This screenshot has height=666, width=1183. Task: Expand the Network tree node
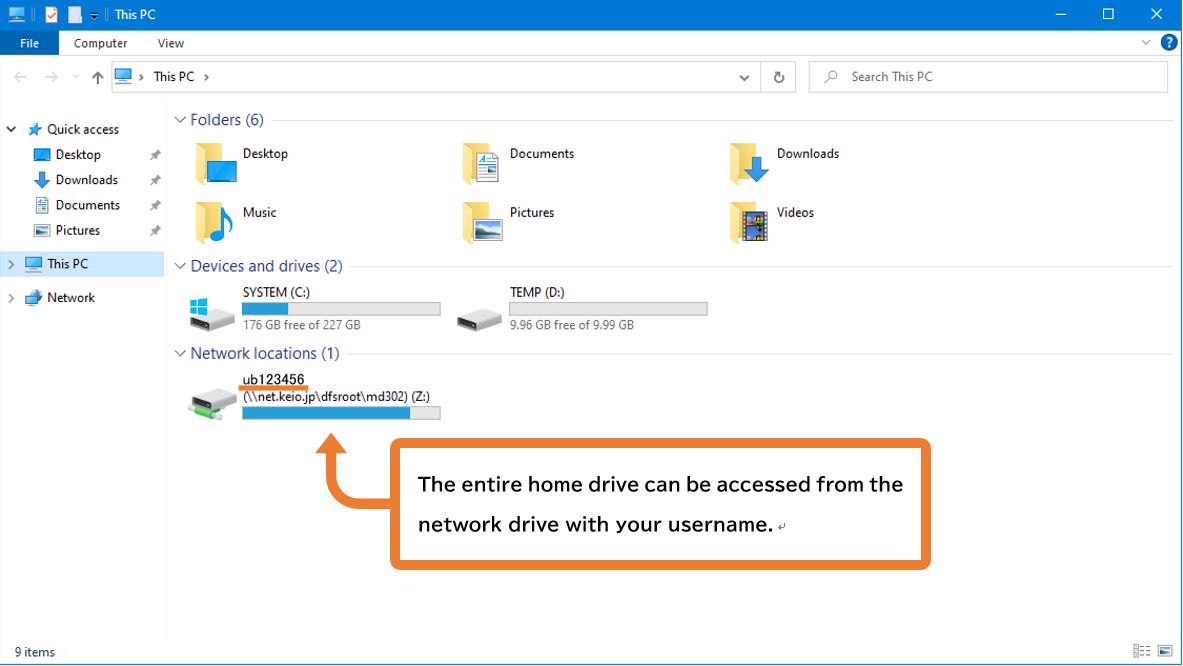[11, 298]
